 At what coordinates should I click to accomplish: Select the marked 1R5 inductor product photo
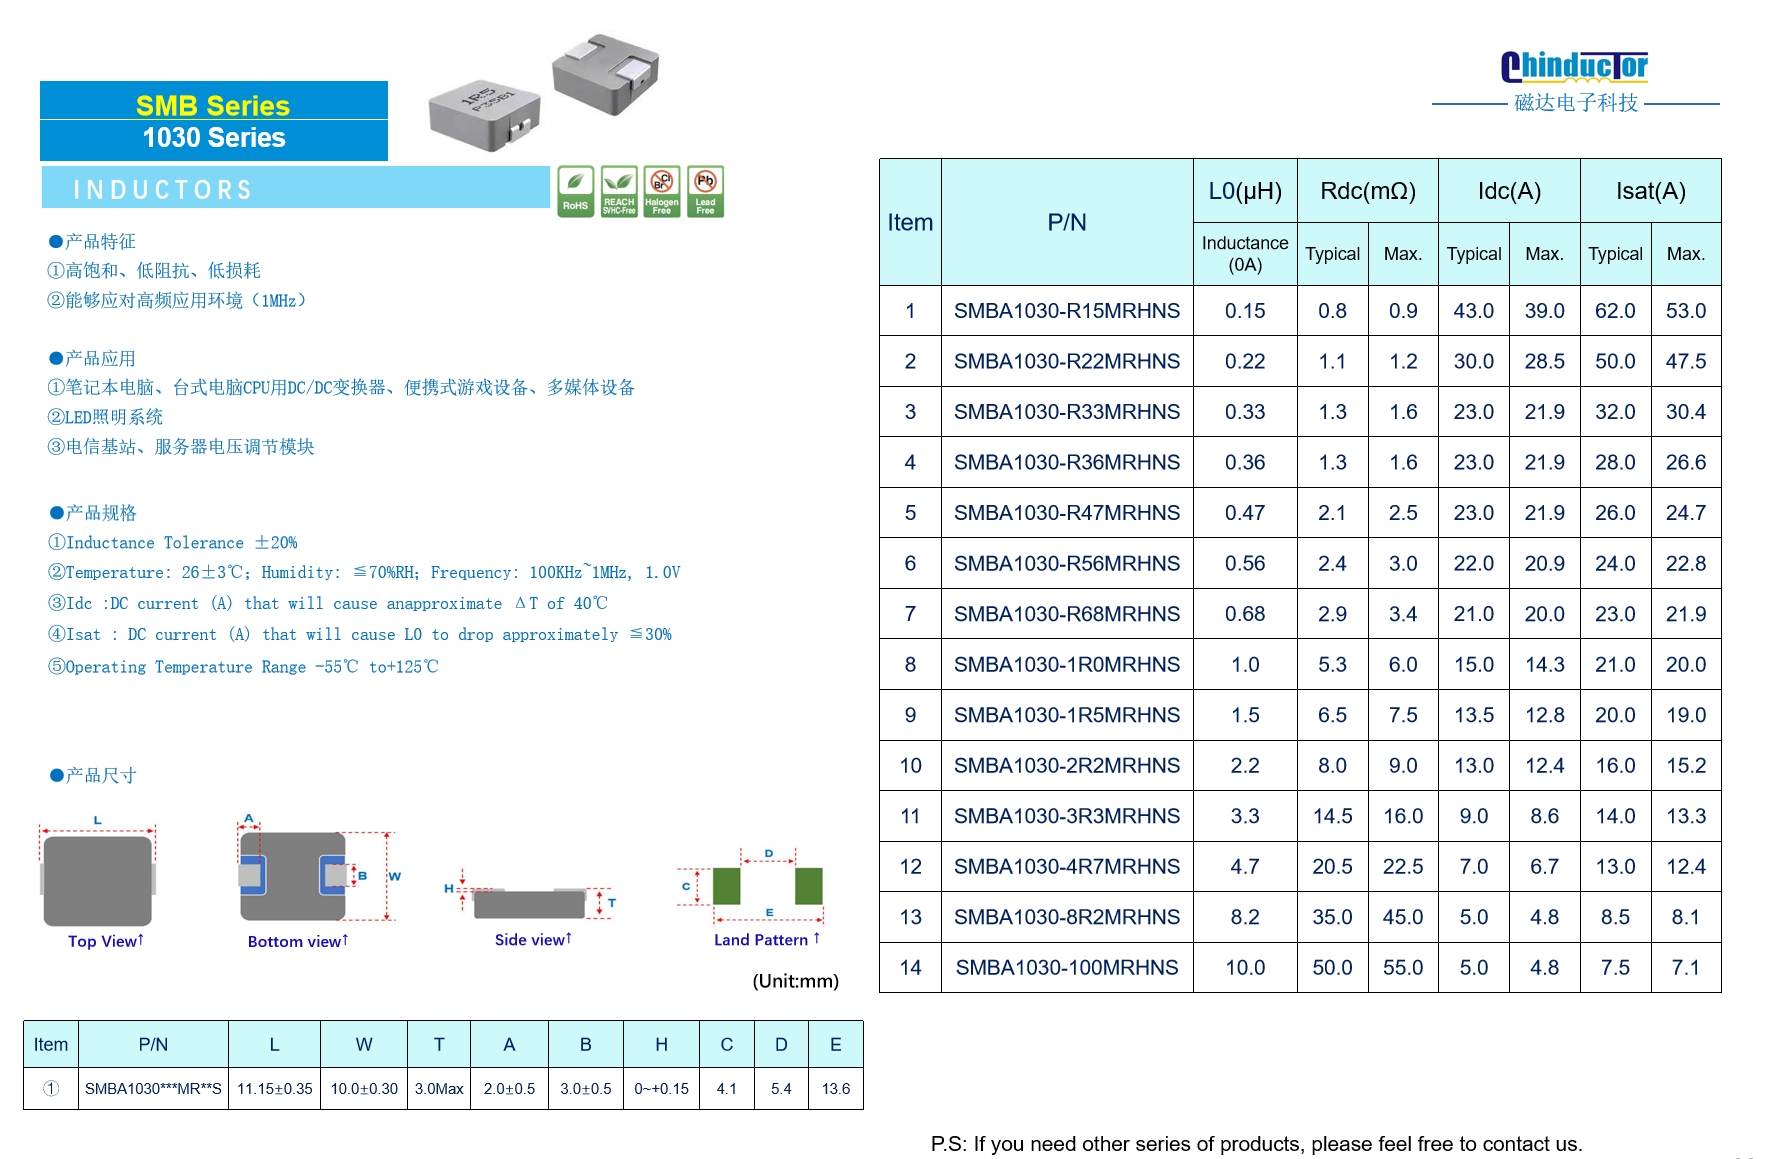point(484,115)
